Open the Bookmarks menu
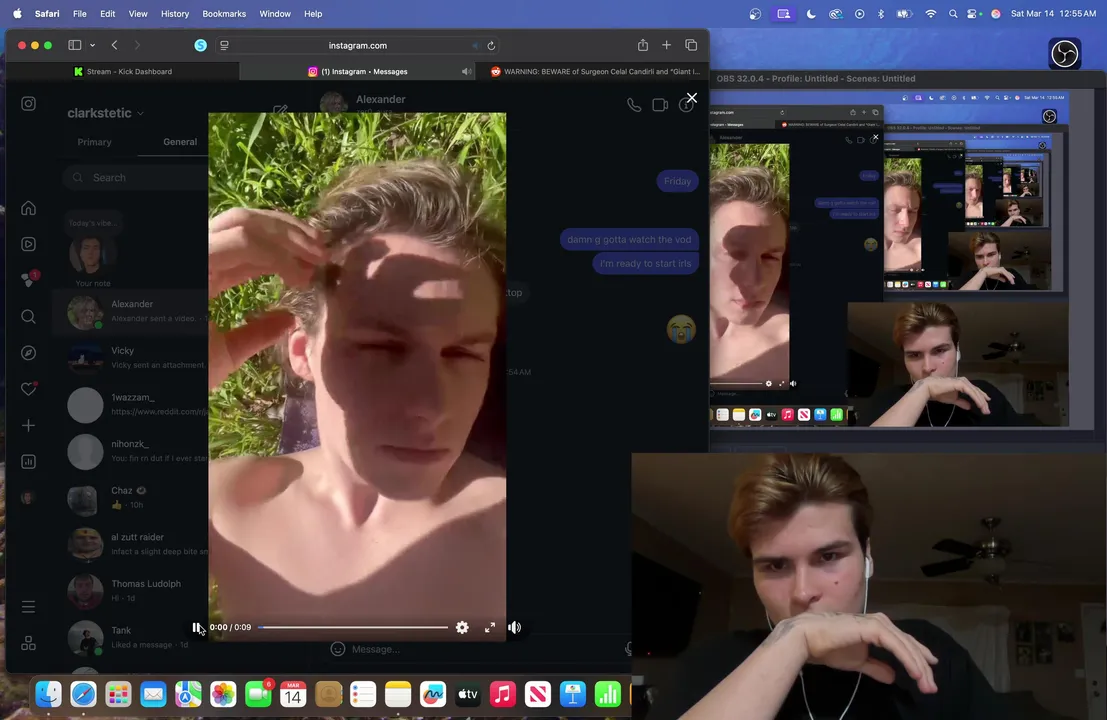Image resolution: width=1107 pixels, height=720 pixels. tap(224, 13)
